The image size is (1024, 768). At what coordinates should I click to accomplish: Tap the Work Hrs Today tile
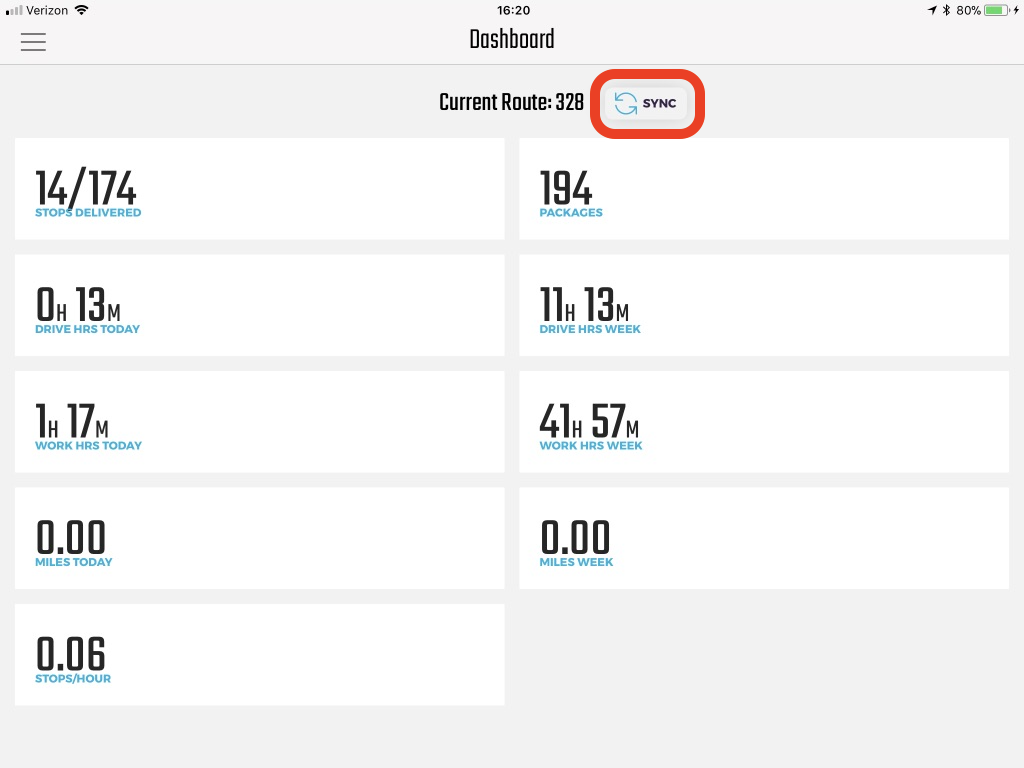[259, 421]
